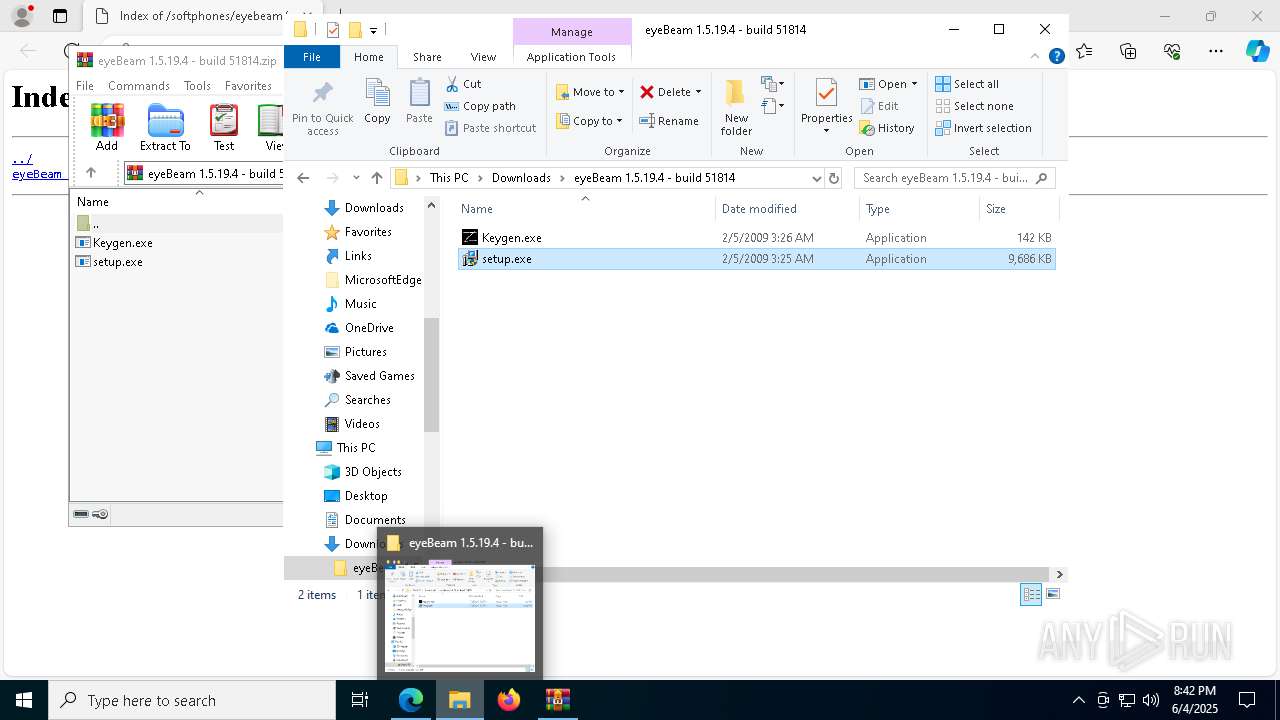1280x720 pixels.
Task: Click This PC in address breadcrumb
Action: [x=449, y=178]
